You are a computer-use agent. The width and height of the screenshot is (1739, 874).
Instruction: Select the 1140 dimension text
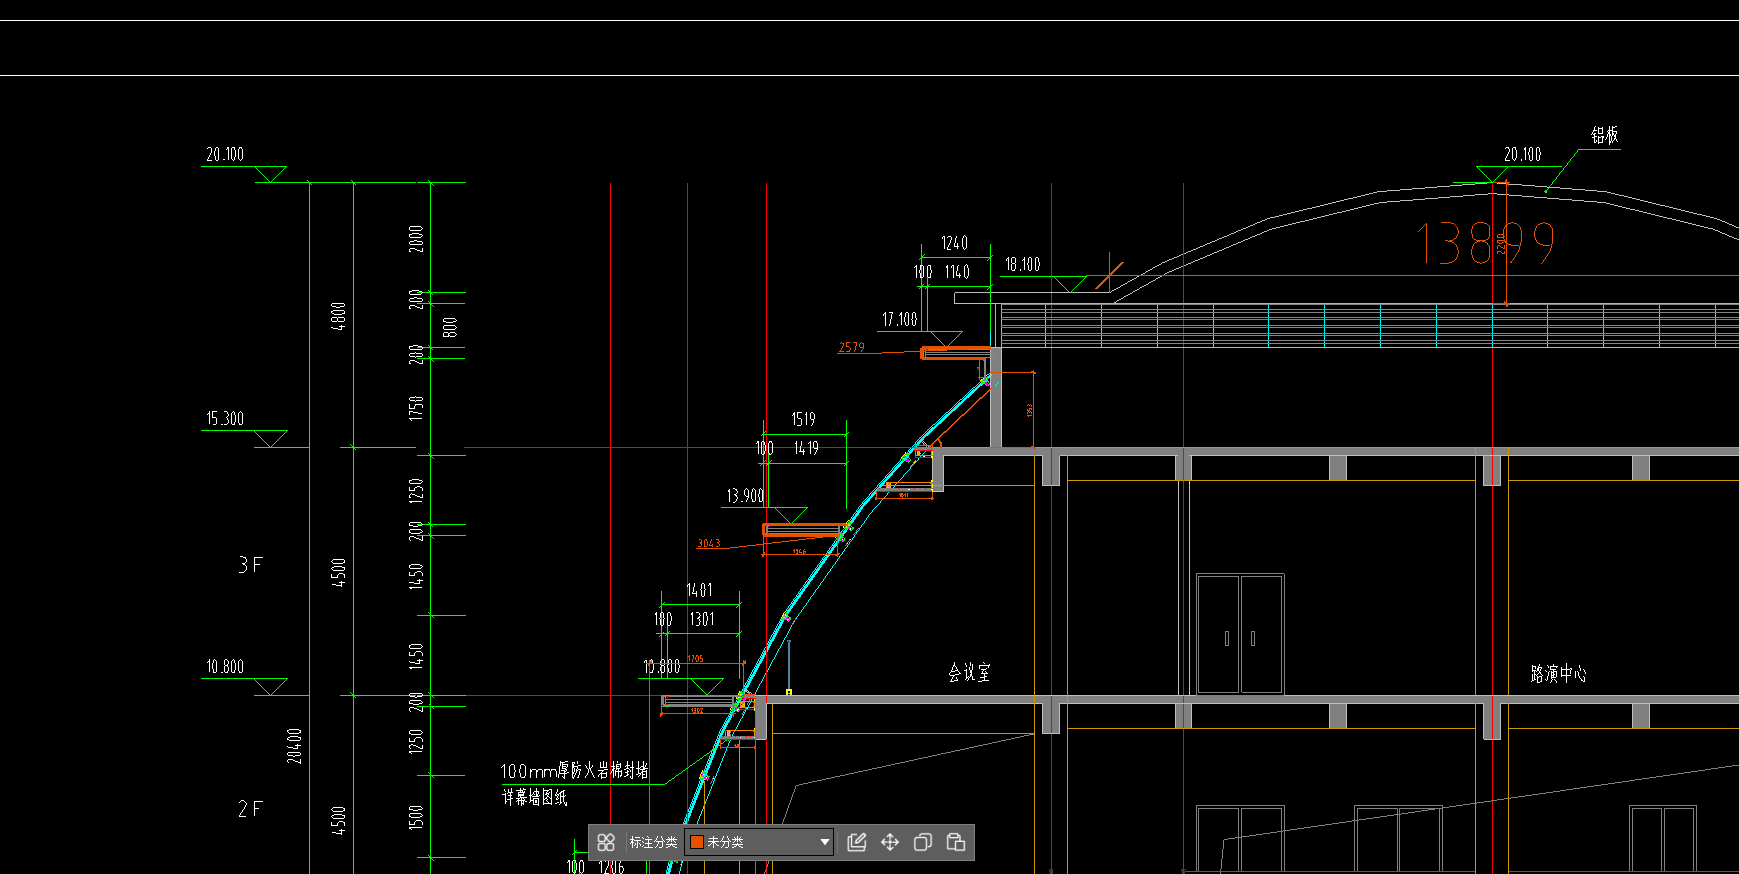[x=957, y=271]
